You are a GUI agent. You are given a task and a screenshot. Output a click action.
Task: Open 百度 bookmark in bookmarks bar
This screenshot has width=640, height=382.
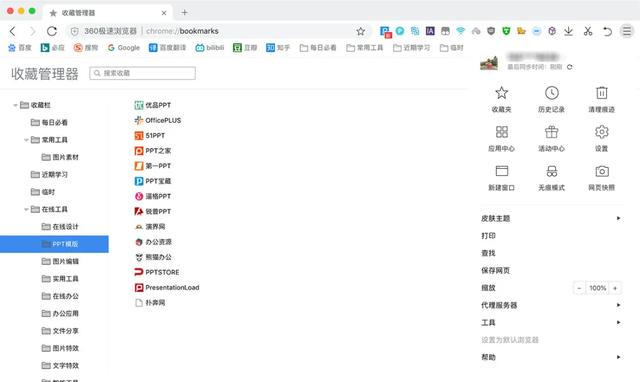[20, 48]
